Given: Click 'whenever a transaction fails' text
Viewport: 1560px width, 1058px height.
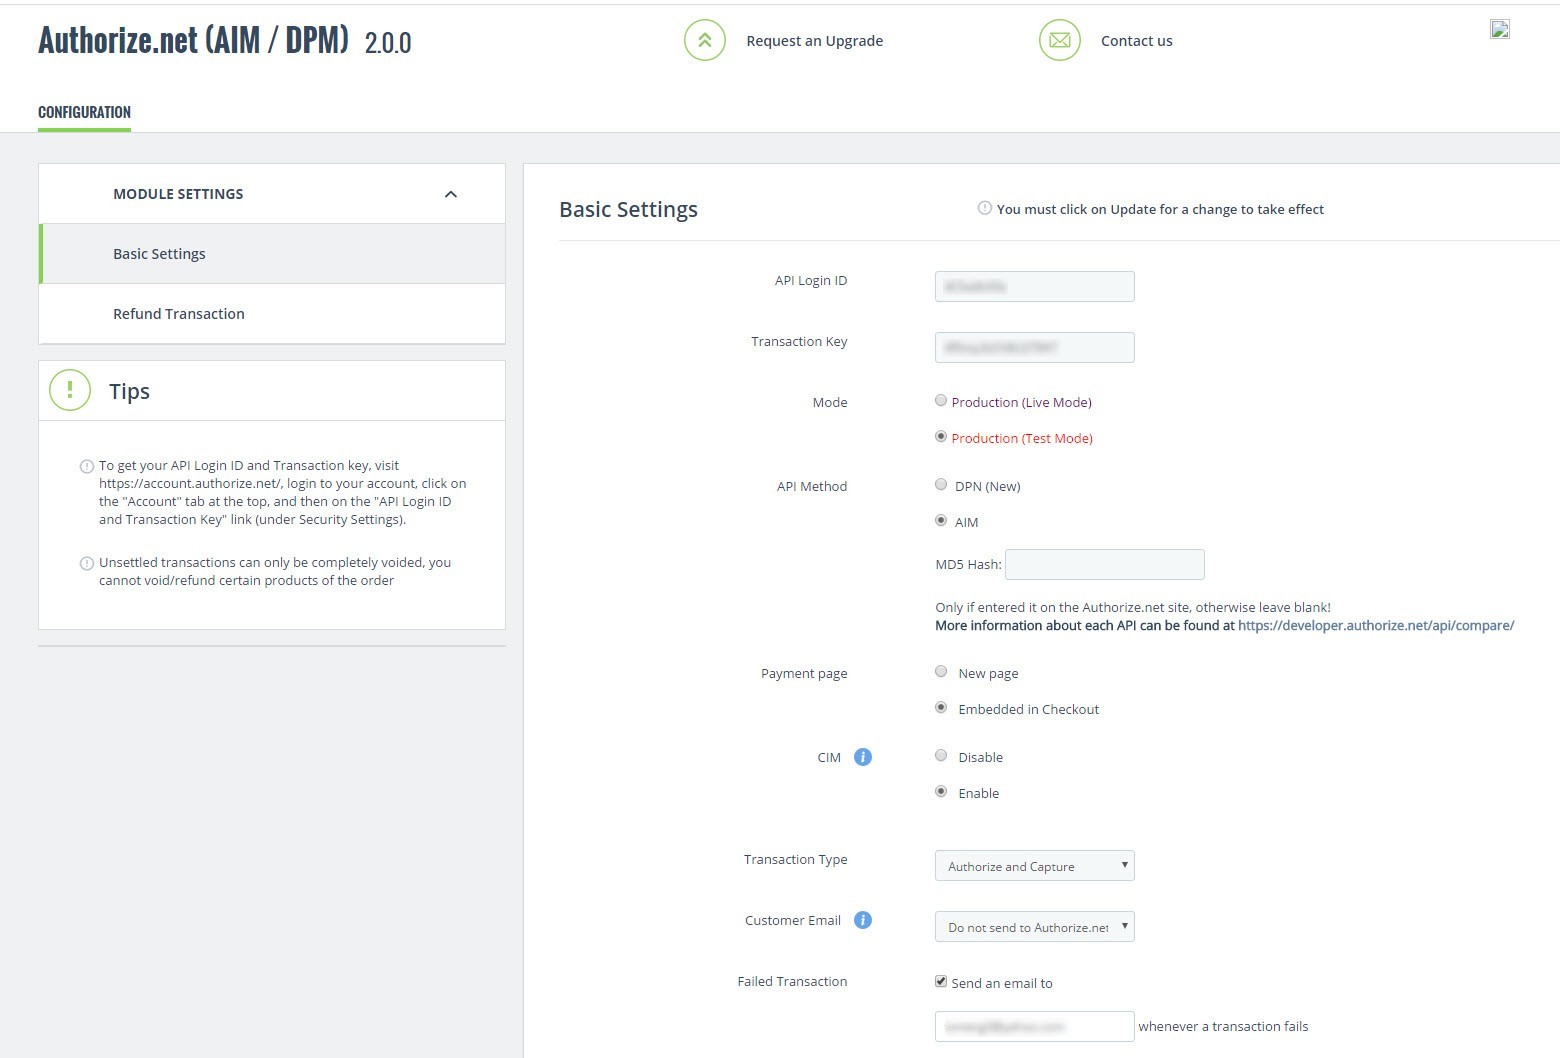Looking at the screenshot, I should (x=1223, y=1026).
